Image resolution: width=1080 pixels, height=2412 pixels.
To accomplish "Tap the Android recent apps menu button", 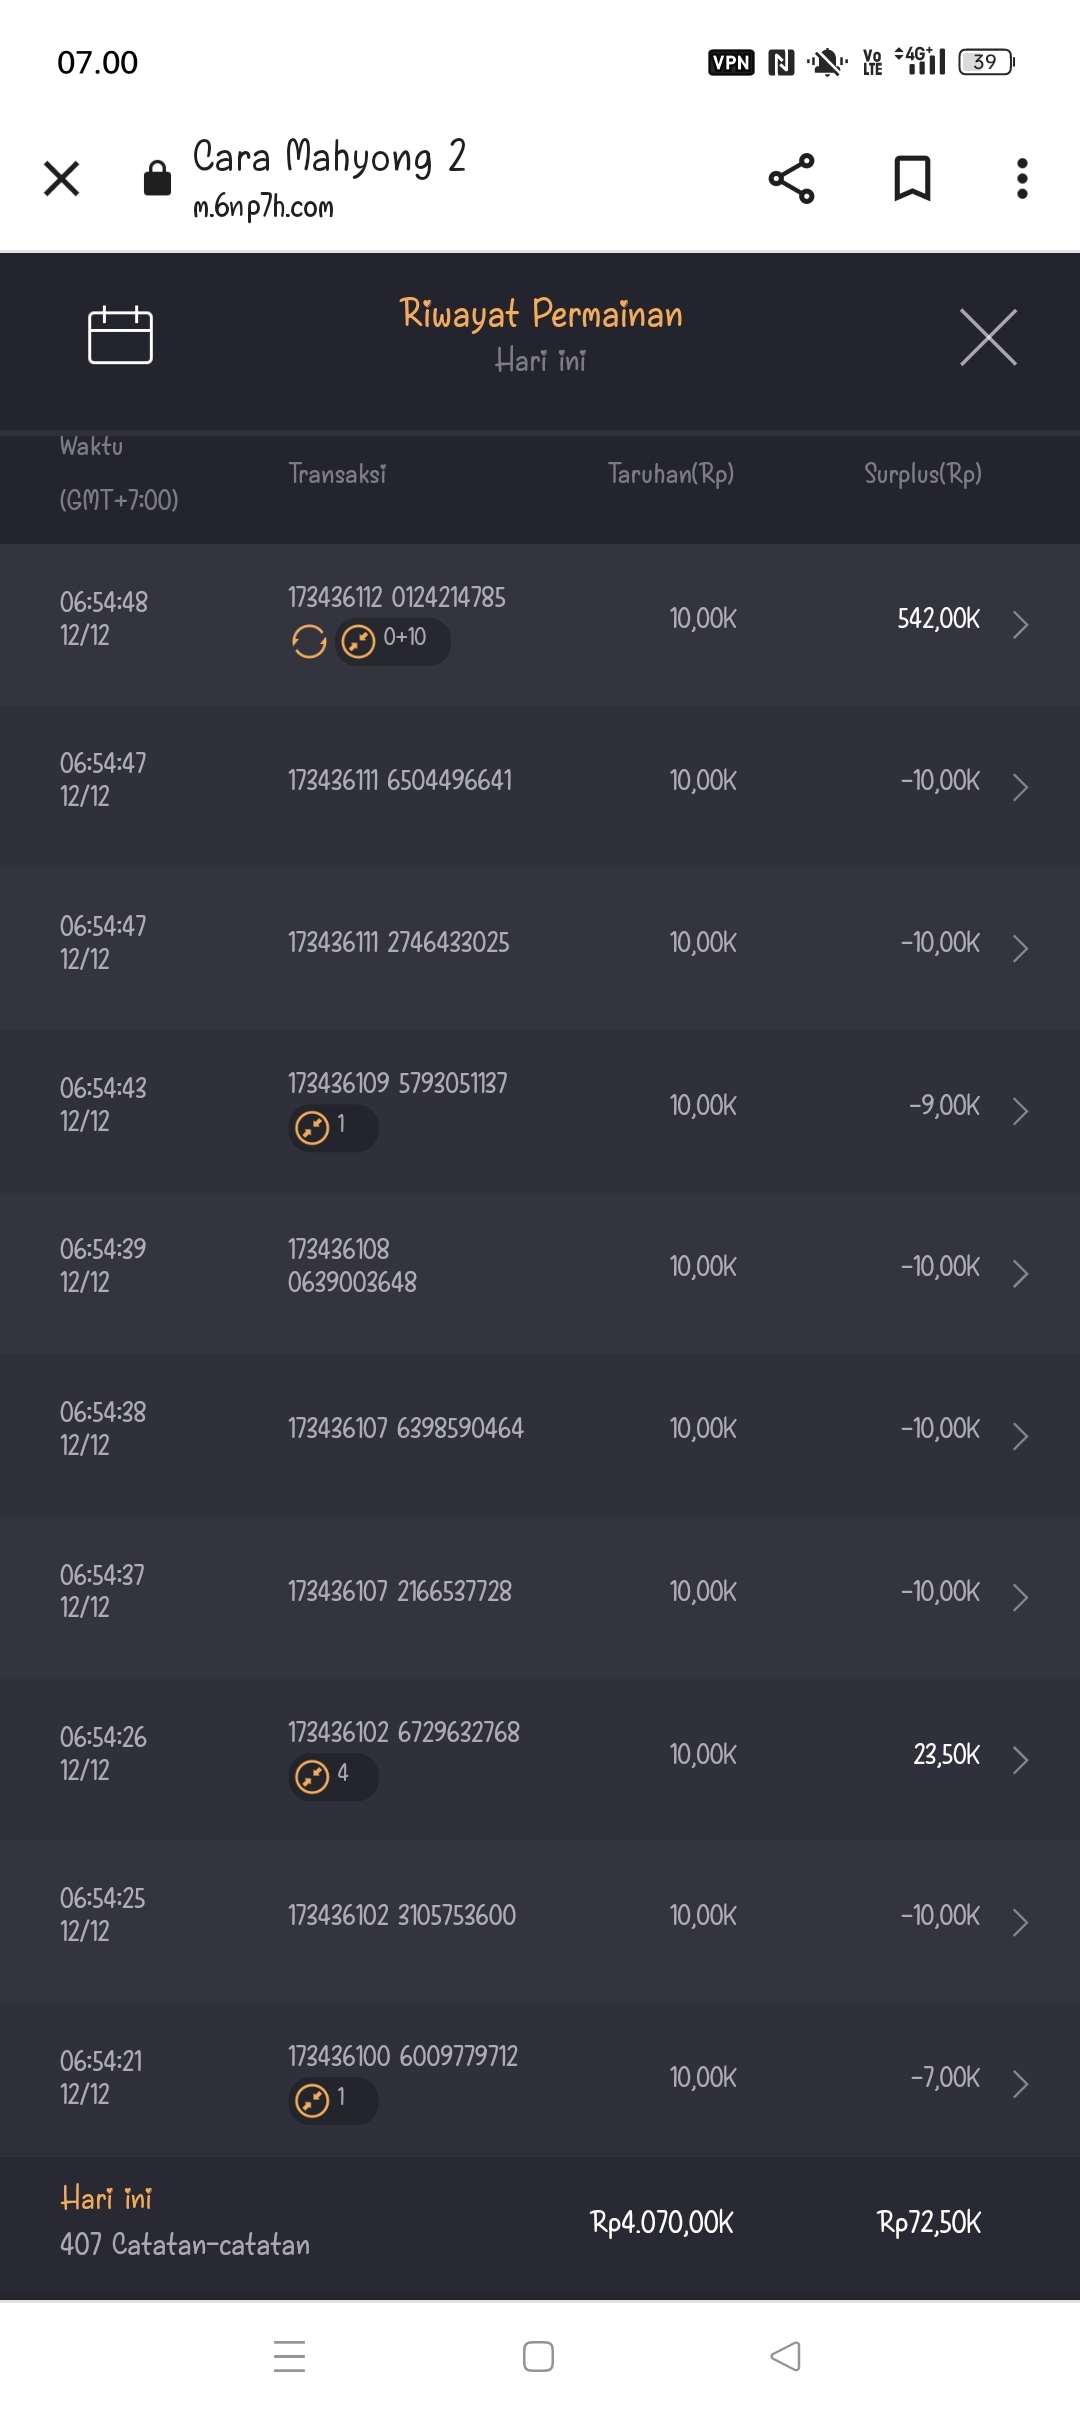I will coord(289,2356).
